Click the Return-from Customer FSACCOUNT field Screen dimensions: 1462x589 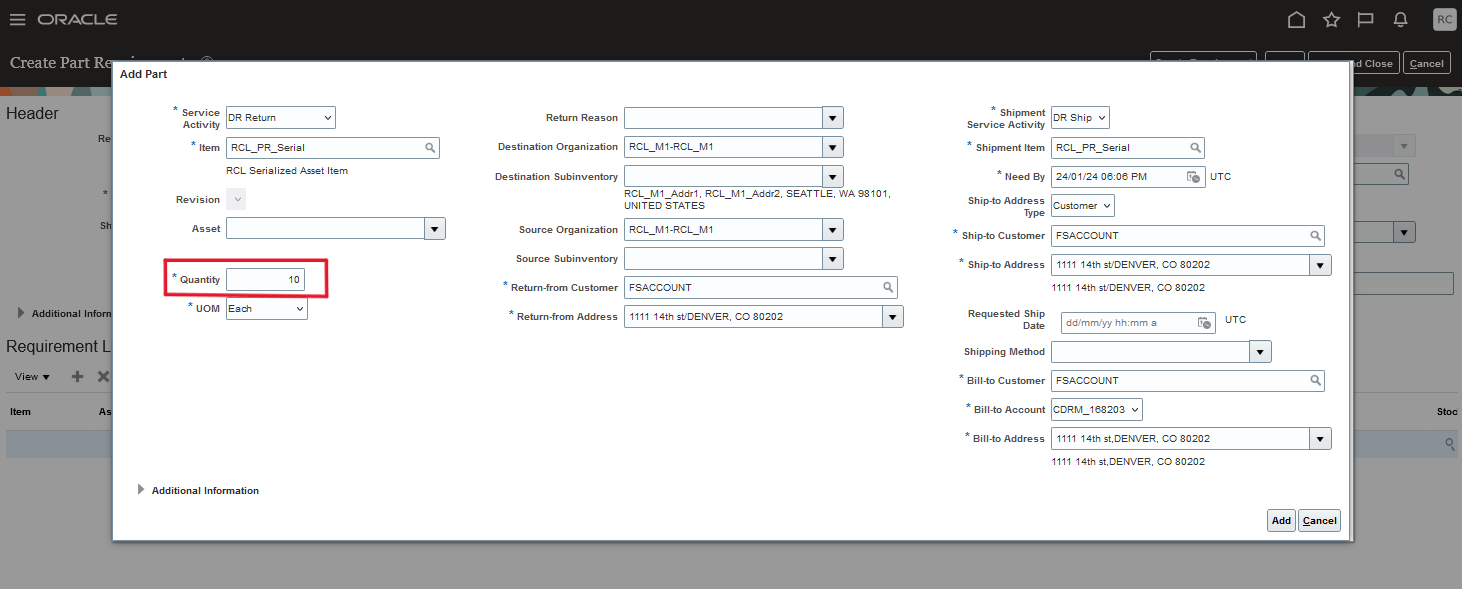point(761,288)
